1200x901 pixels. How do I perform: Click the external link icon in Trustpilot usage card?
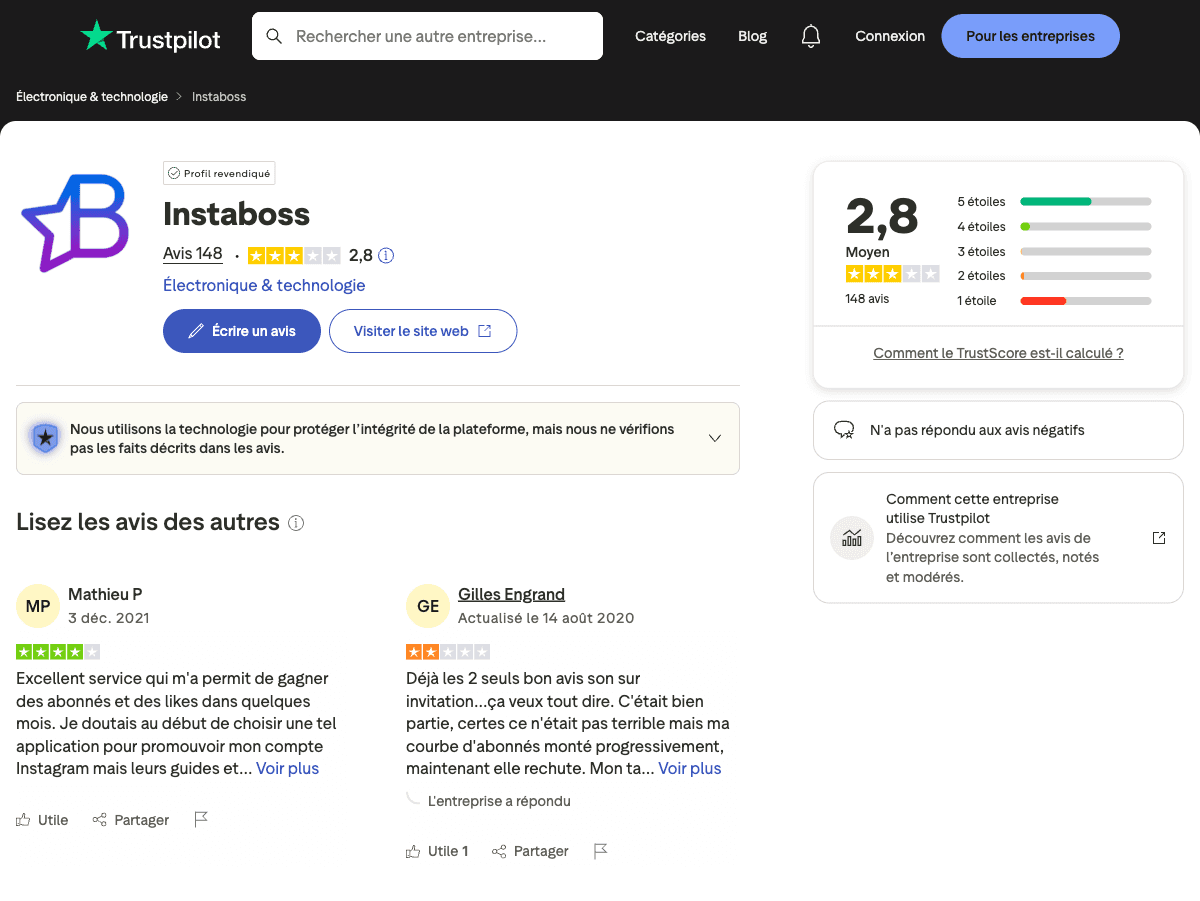click(x=1159, y=538)
